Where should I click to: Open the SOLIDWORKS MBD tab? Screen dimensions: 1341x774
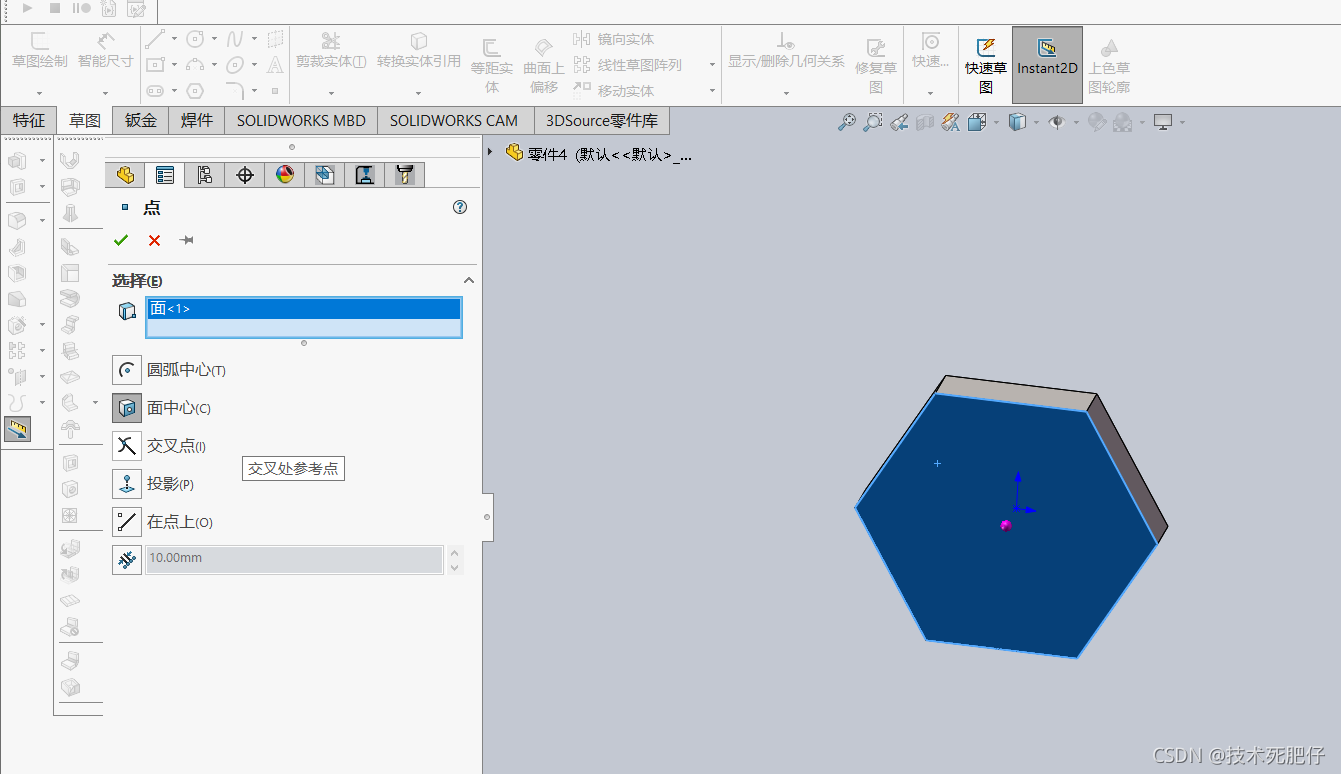tap(301, 120)
